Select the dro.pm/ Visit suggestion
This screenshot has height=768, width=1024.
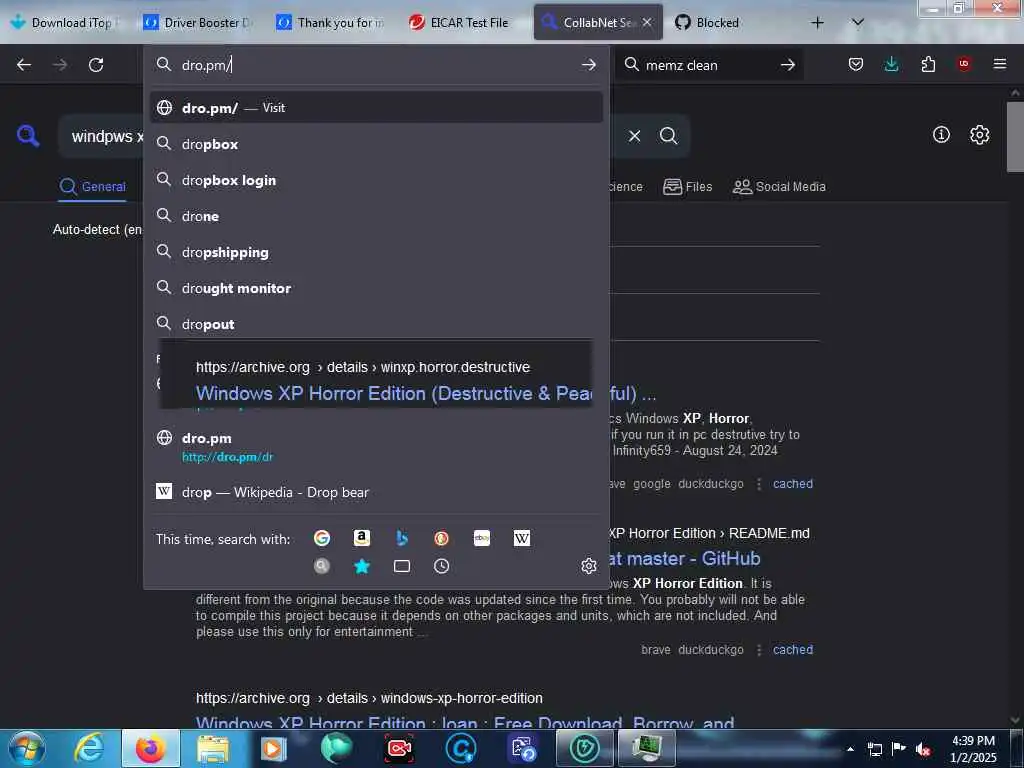click(x=376, y=108)
